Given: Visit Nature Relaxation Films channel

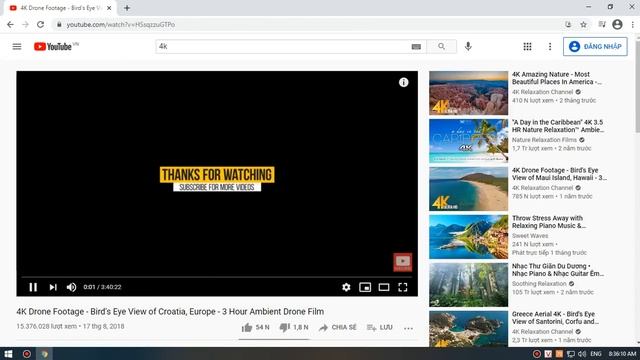Looking at the screenshot, I should [544, 140].
